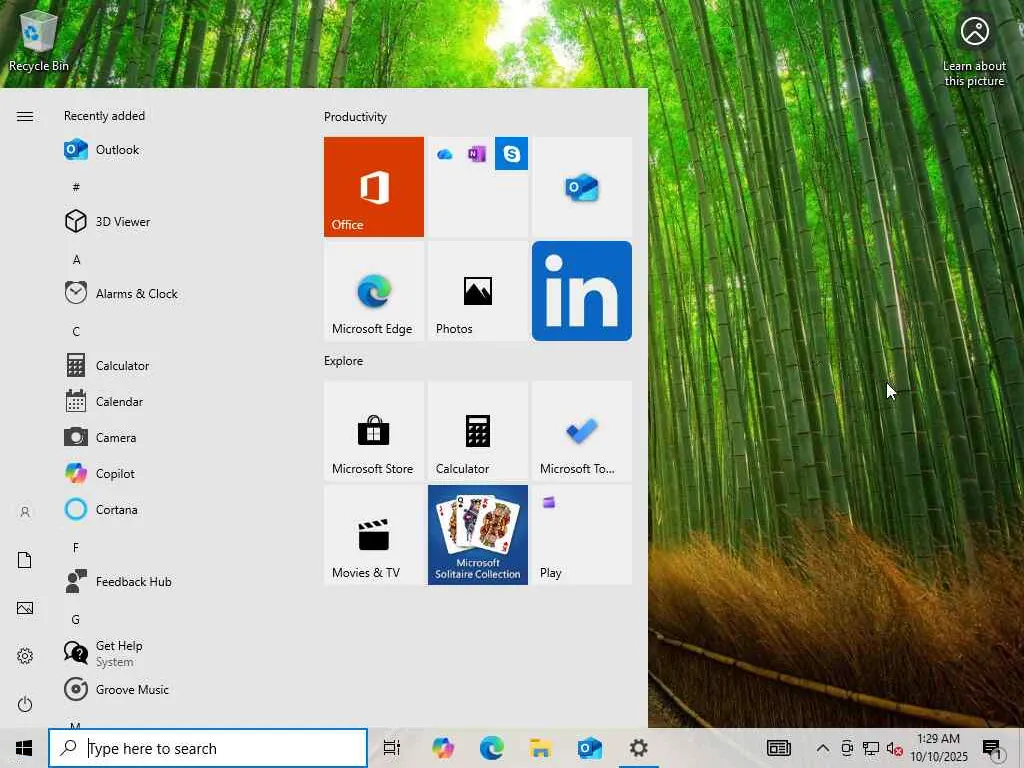1024x768 pixels.
Task: Open Microsoft Solitaire Collection tile
Action: click(478, 535)
